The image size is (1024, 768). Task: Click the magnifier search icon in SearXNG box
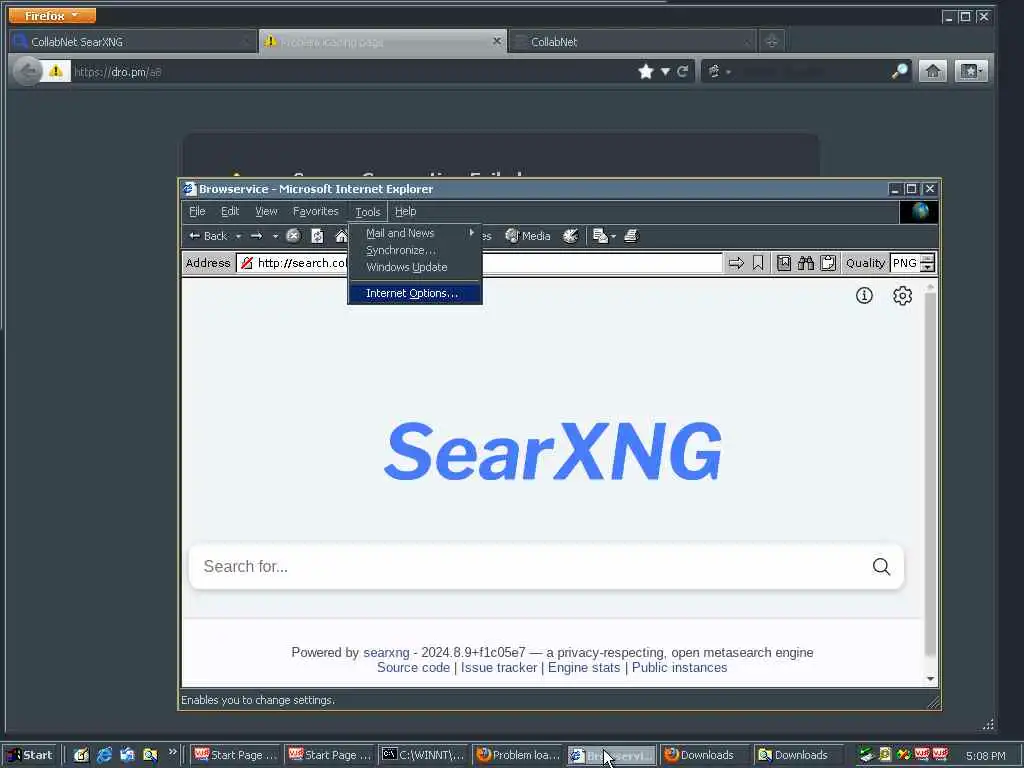point(882,566)
